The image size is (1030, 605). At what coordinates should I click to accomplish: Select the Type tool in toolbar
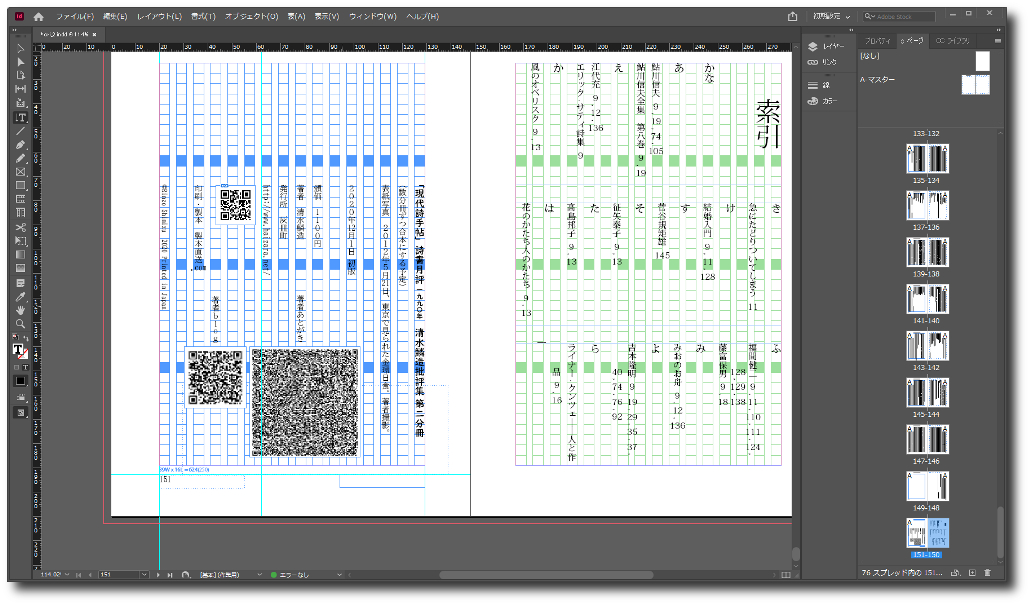pos(20,117)
